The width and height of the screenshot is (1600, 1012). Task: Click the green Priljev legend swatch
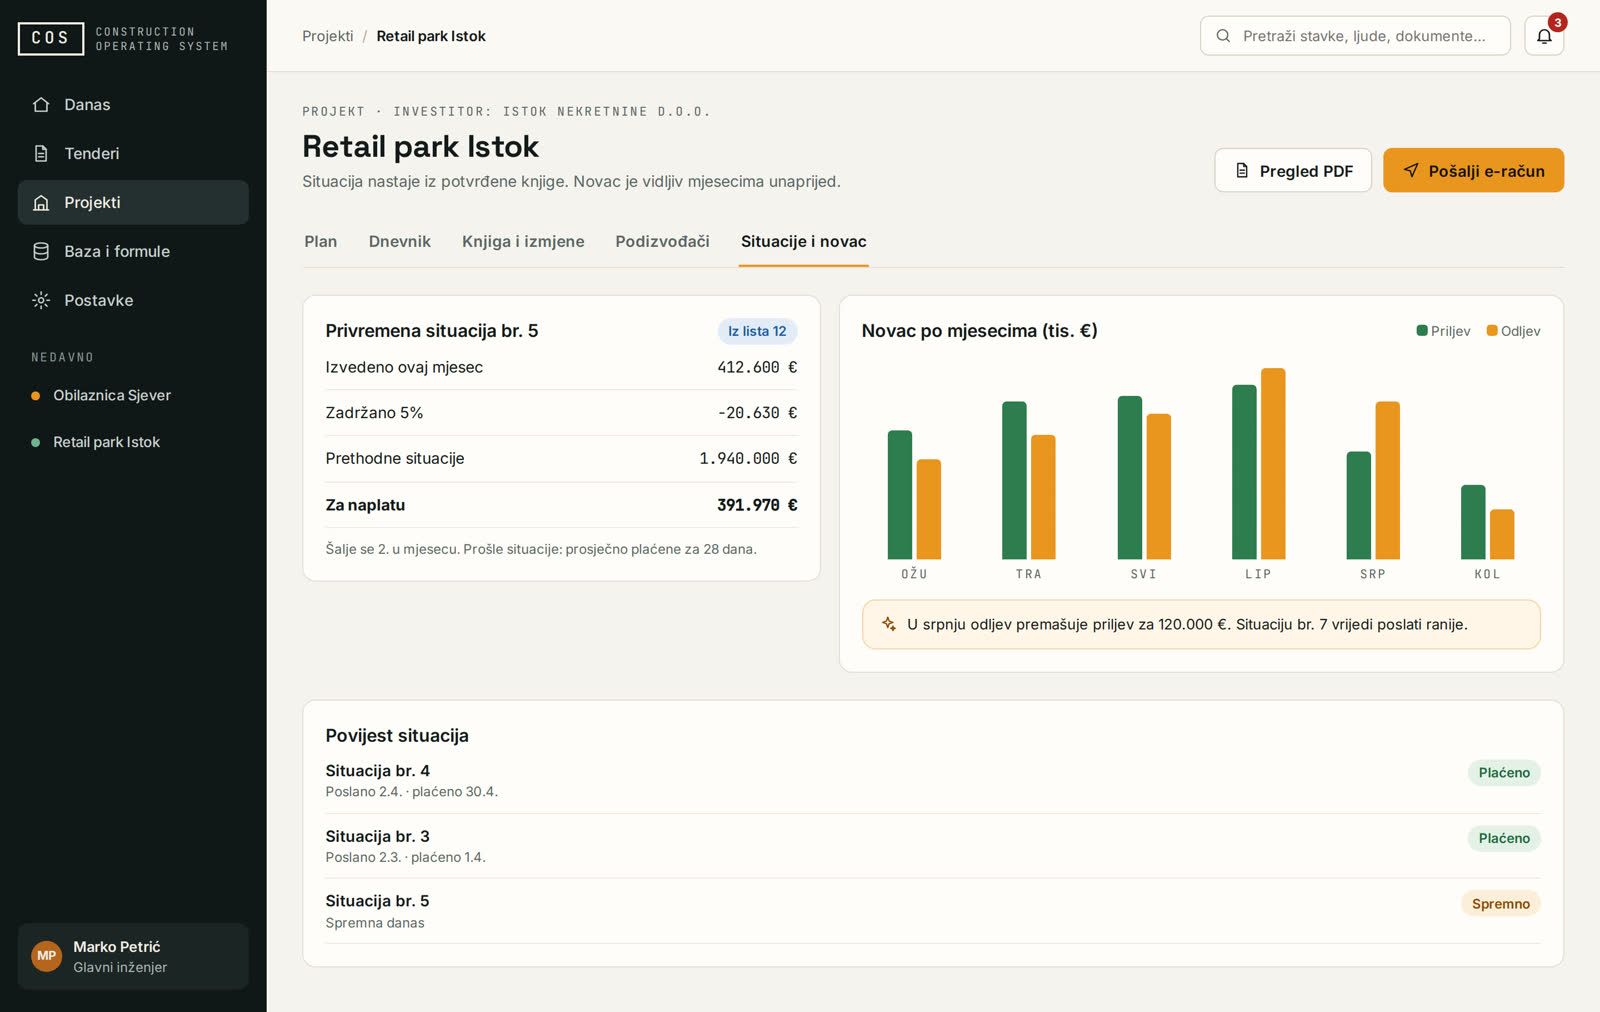coord(1422,331)
